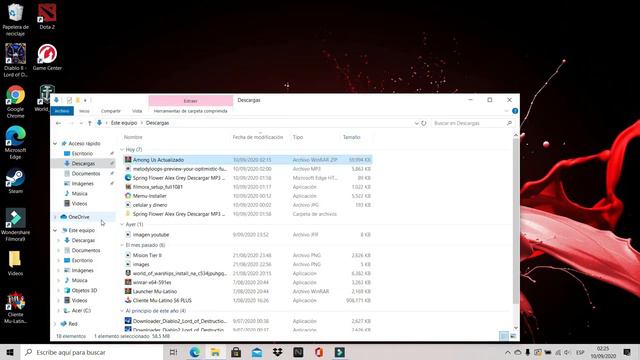Collapse the Hoy (7) group
The image size is (640, 360).
tap(122, 150)
